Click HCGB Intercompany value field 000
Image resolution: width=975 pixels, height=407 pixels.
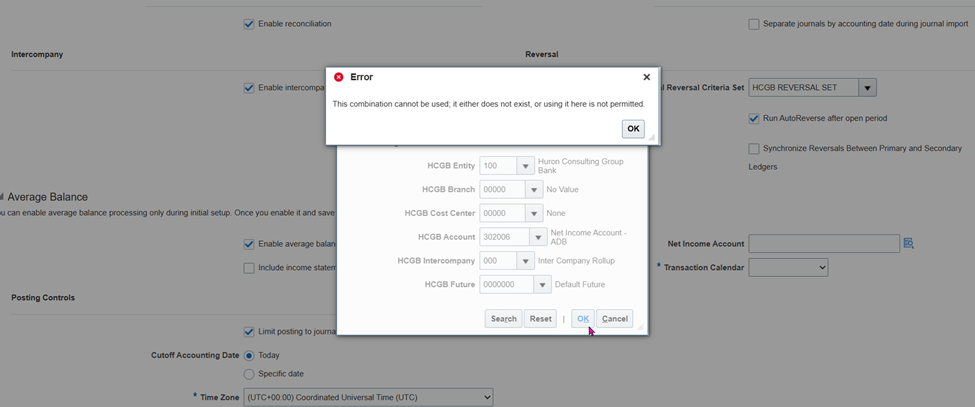tap(498, 261)
